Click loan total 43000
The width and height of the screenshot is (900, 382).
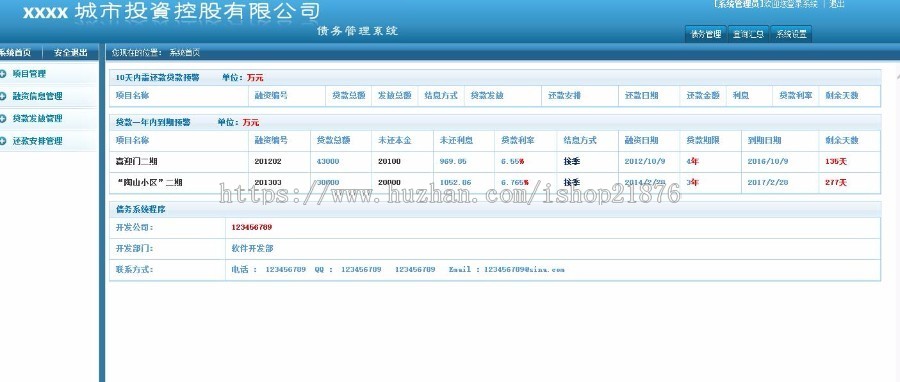click(x=328, y=162)
